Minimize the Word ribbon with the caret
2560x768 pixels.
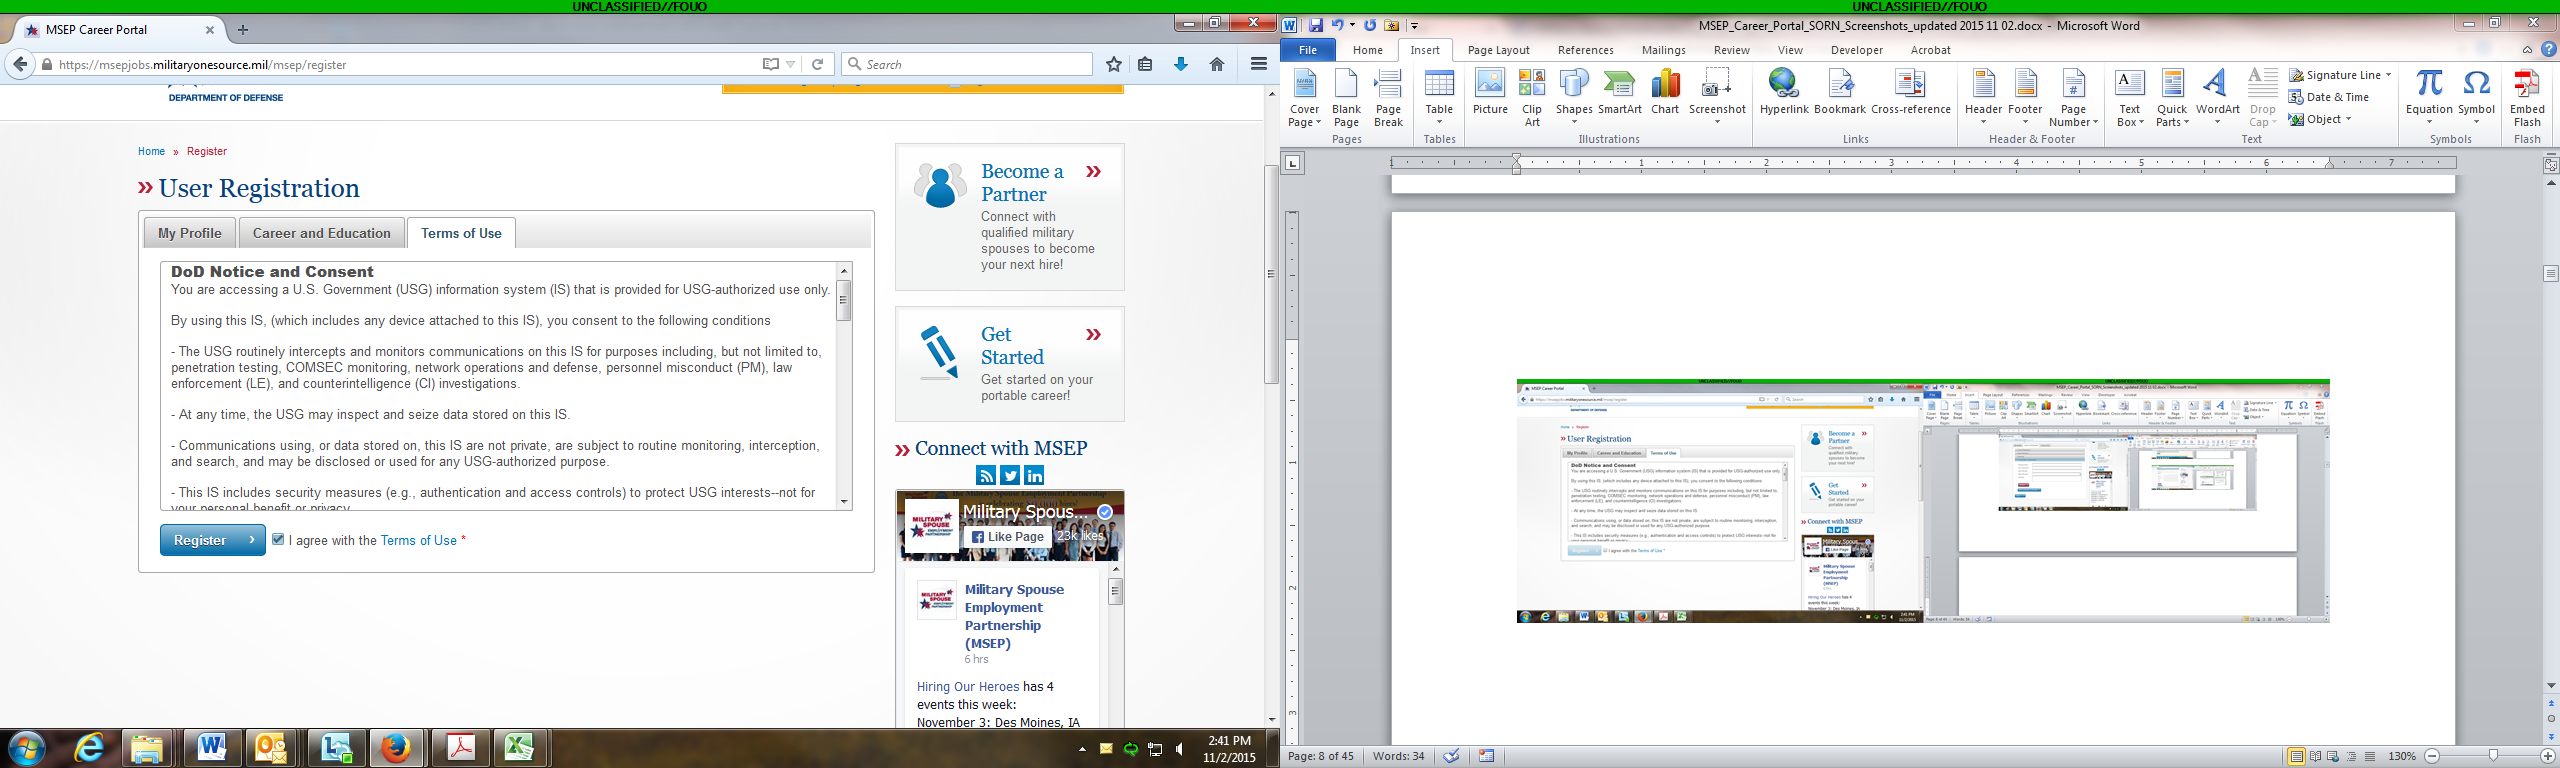coord(2527,49)
